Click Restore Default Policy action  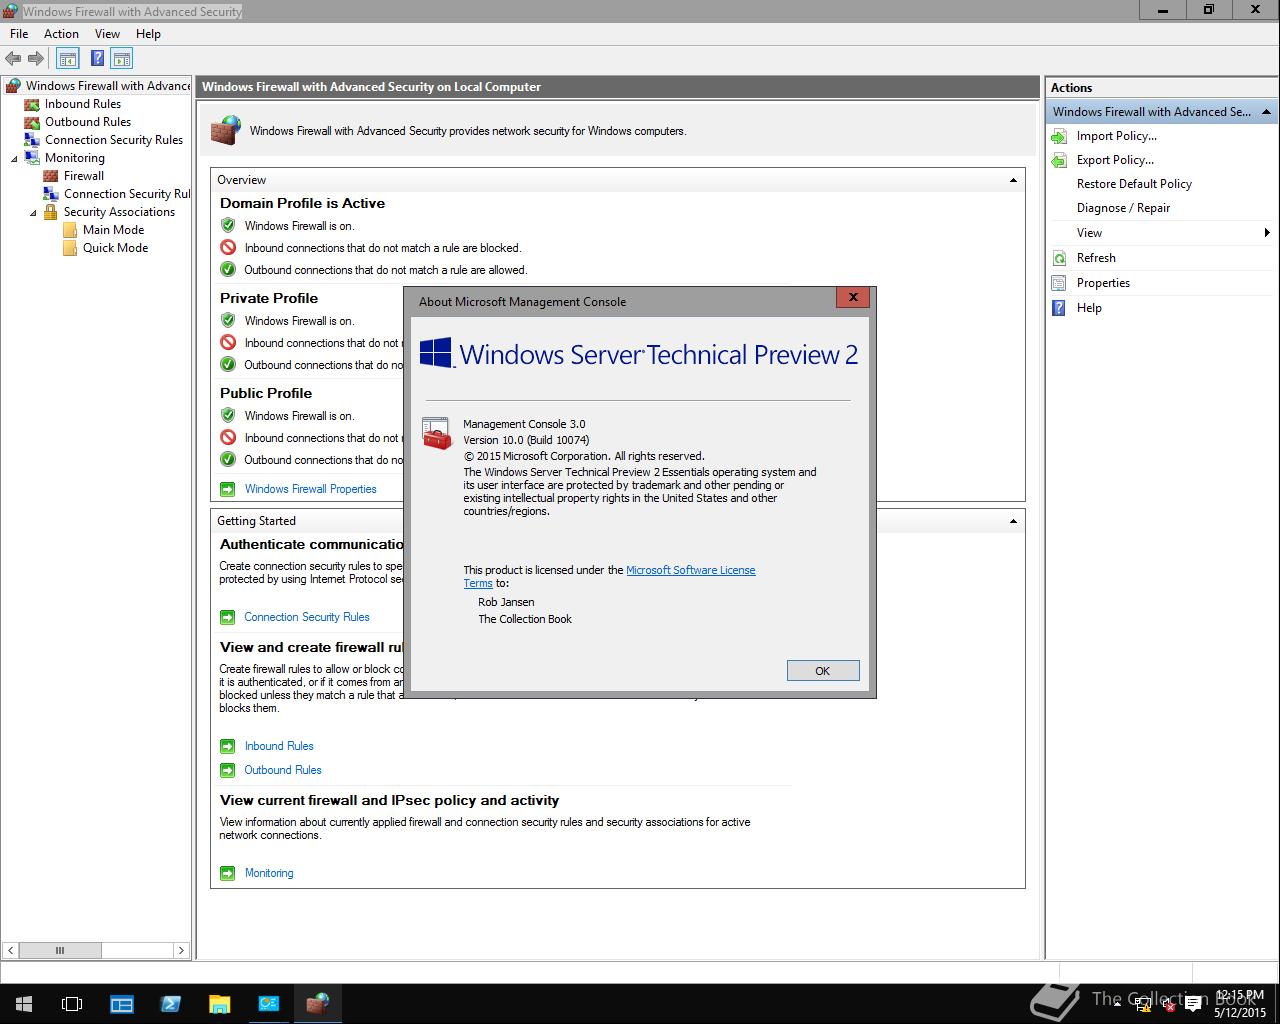coord(1134,184)
